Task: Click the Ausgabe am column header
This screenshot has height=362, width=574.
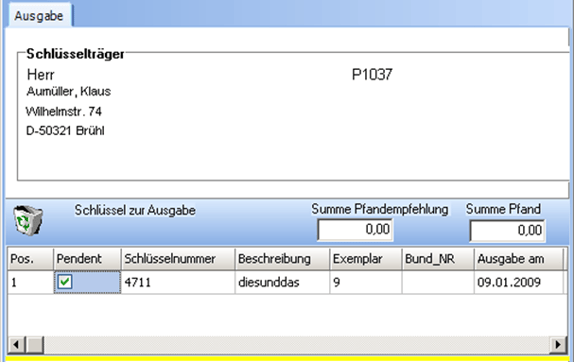Action: (519, 259)
